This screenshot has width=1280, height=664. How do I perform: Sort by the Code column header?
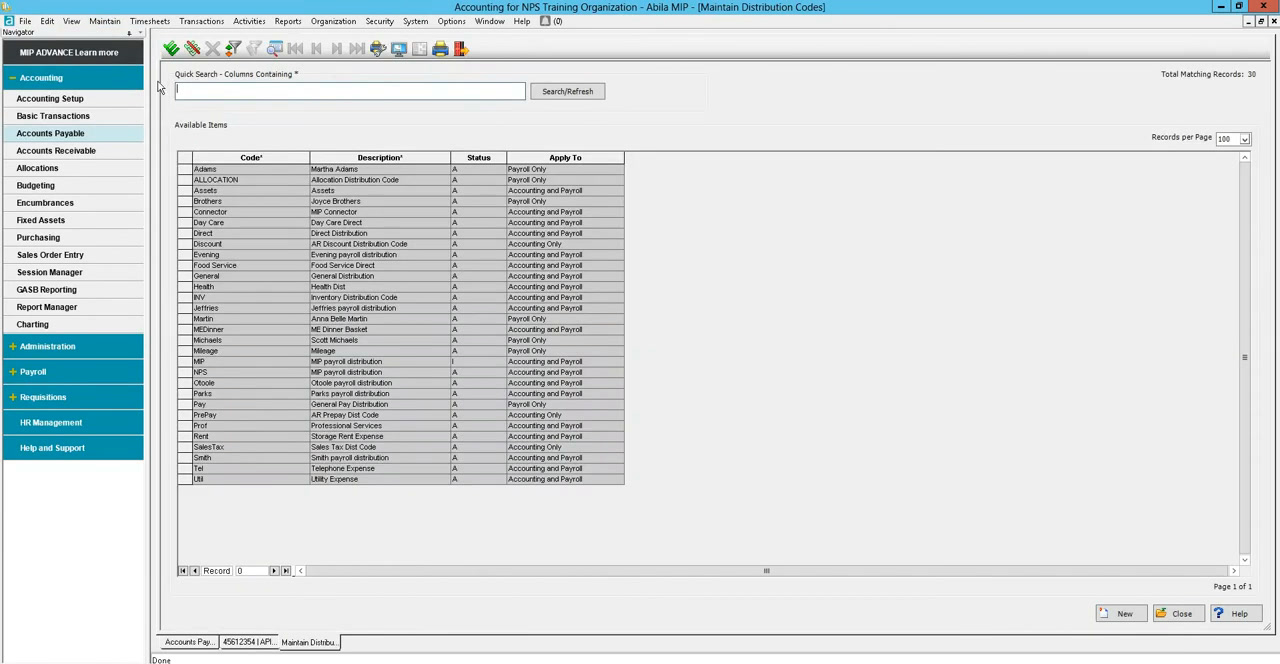click(251, 158)
